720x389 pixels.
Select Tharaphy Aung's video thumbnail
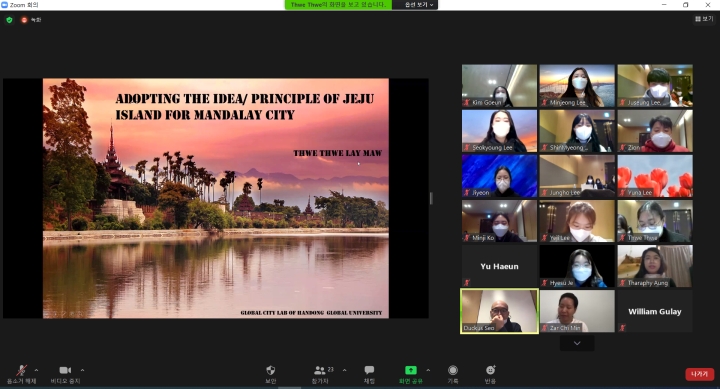tap(655, 266)
